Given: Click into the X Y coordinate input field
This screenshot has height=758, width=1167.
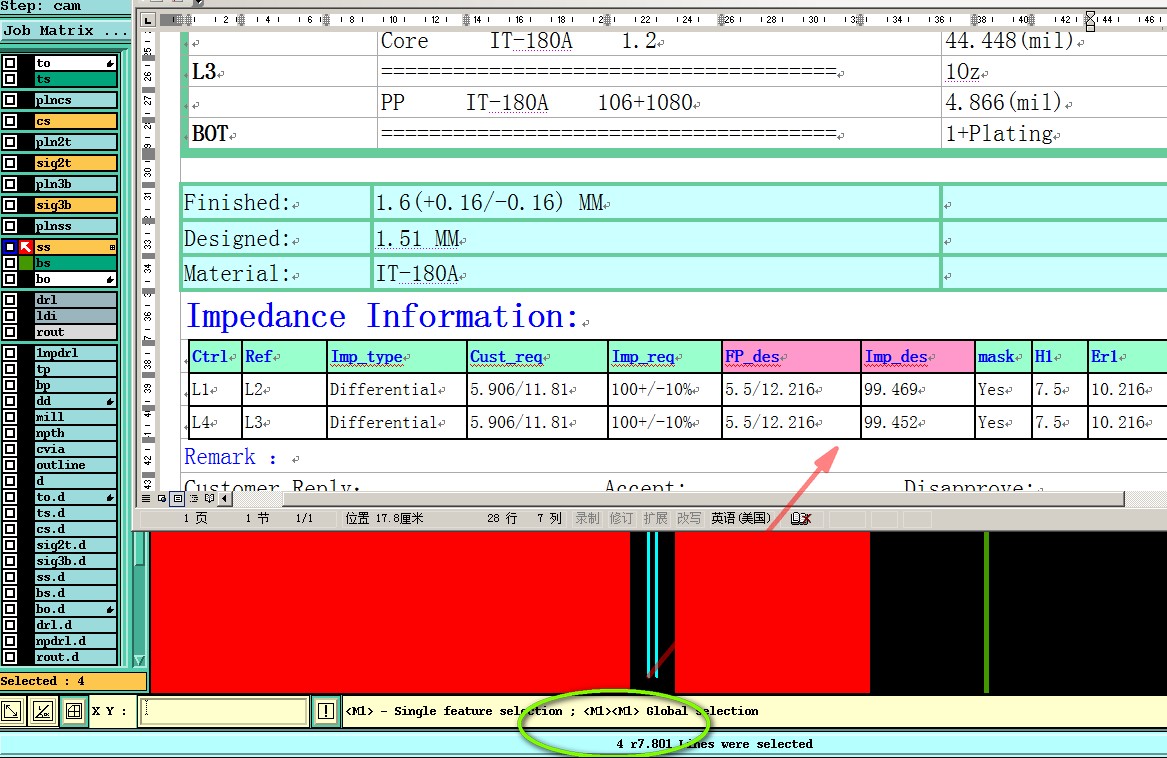Looking at the screenshot, I should [223, 711].
